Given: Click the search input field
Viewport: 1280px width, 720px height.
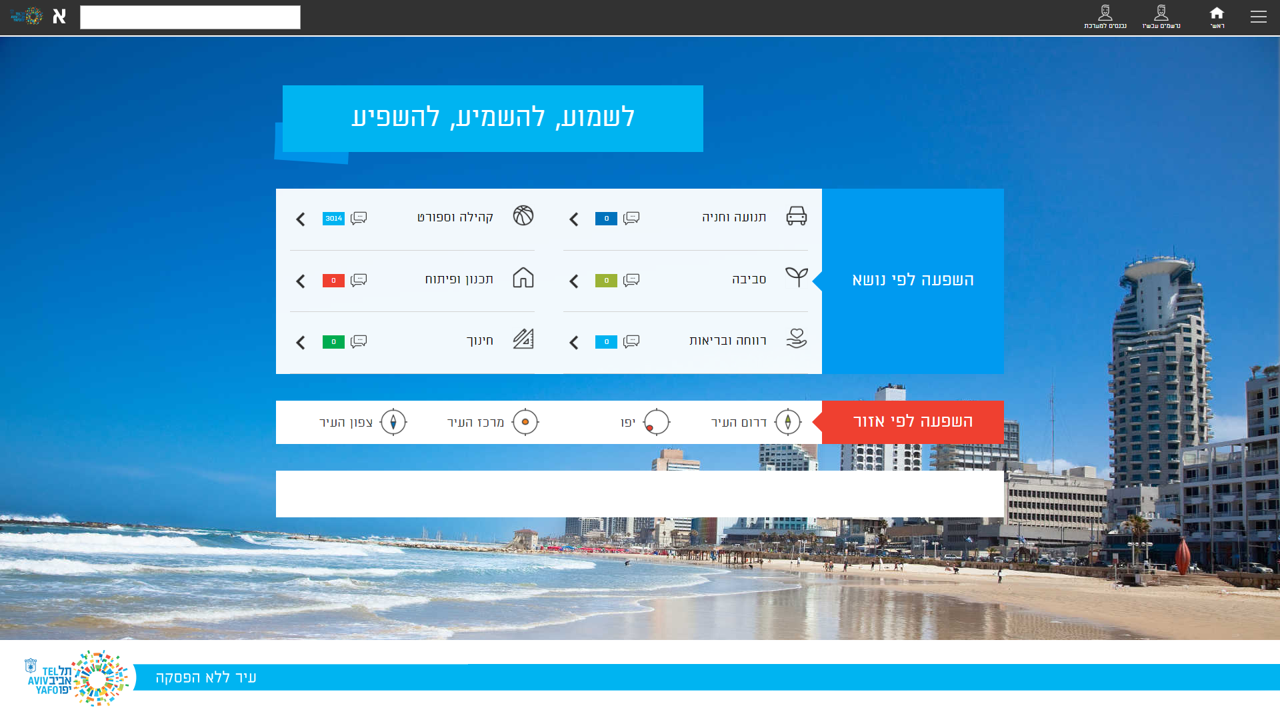Looking at the screenshot, I should (x=190, y=17).
